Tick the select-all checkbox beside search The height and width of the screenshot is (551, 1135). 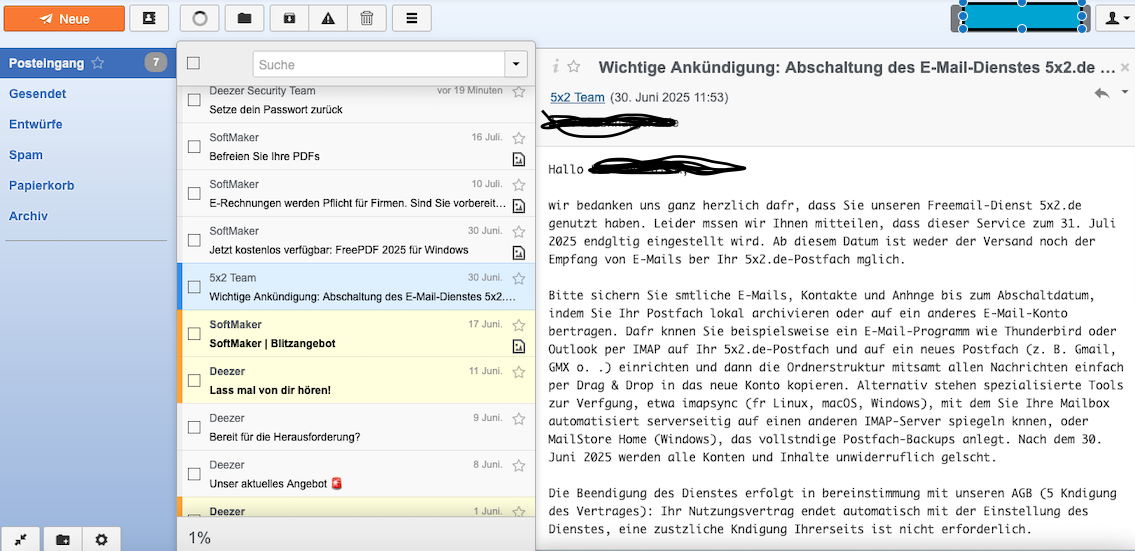pyautogui.click(x=194, y=64)
